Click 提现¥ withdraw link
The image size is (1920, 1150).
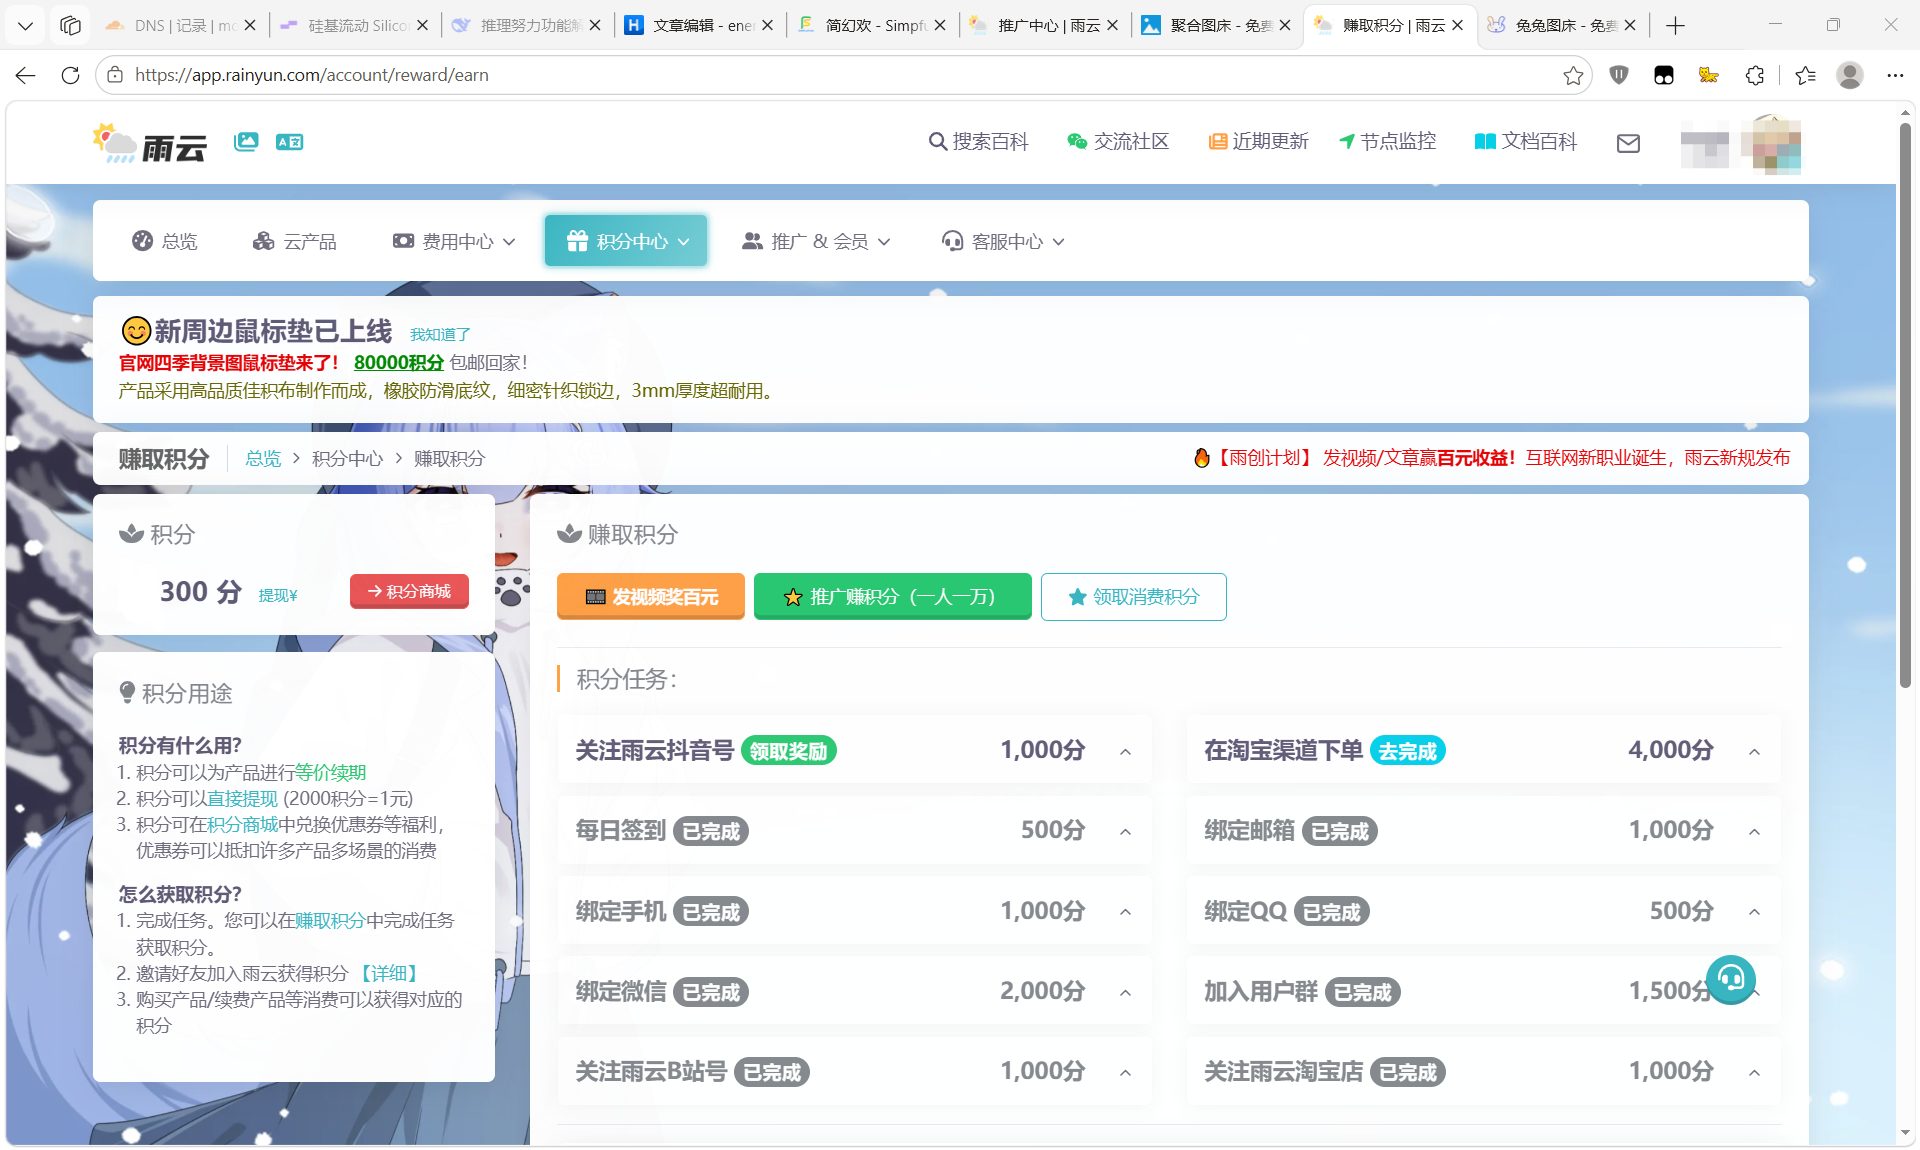coord(278,595)
